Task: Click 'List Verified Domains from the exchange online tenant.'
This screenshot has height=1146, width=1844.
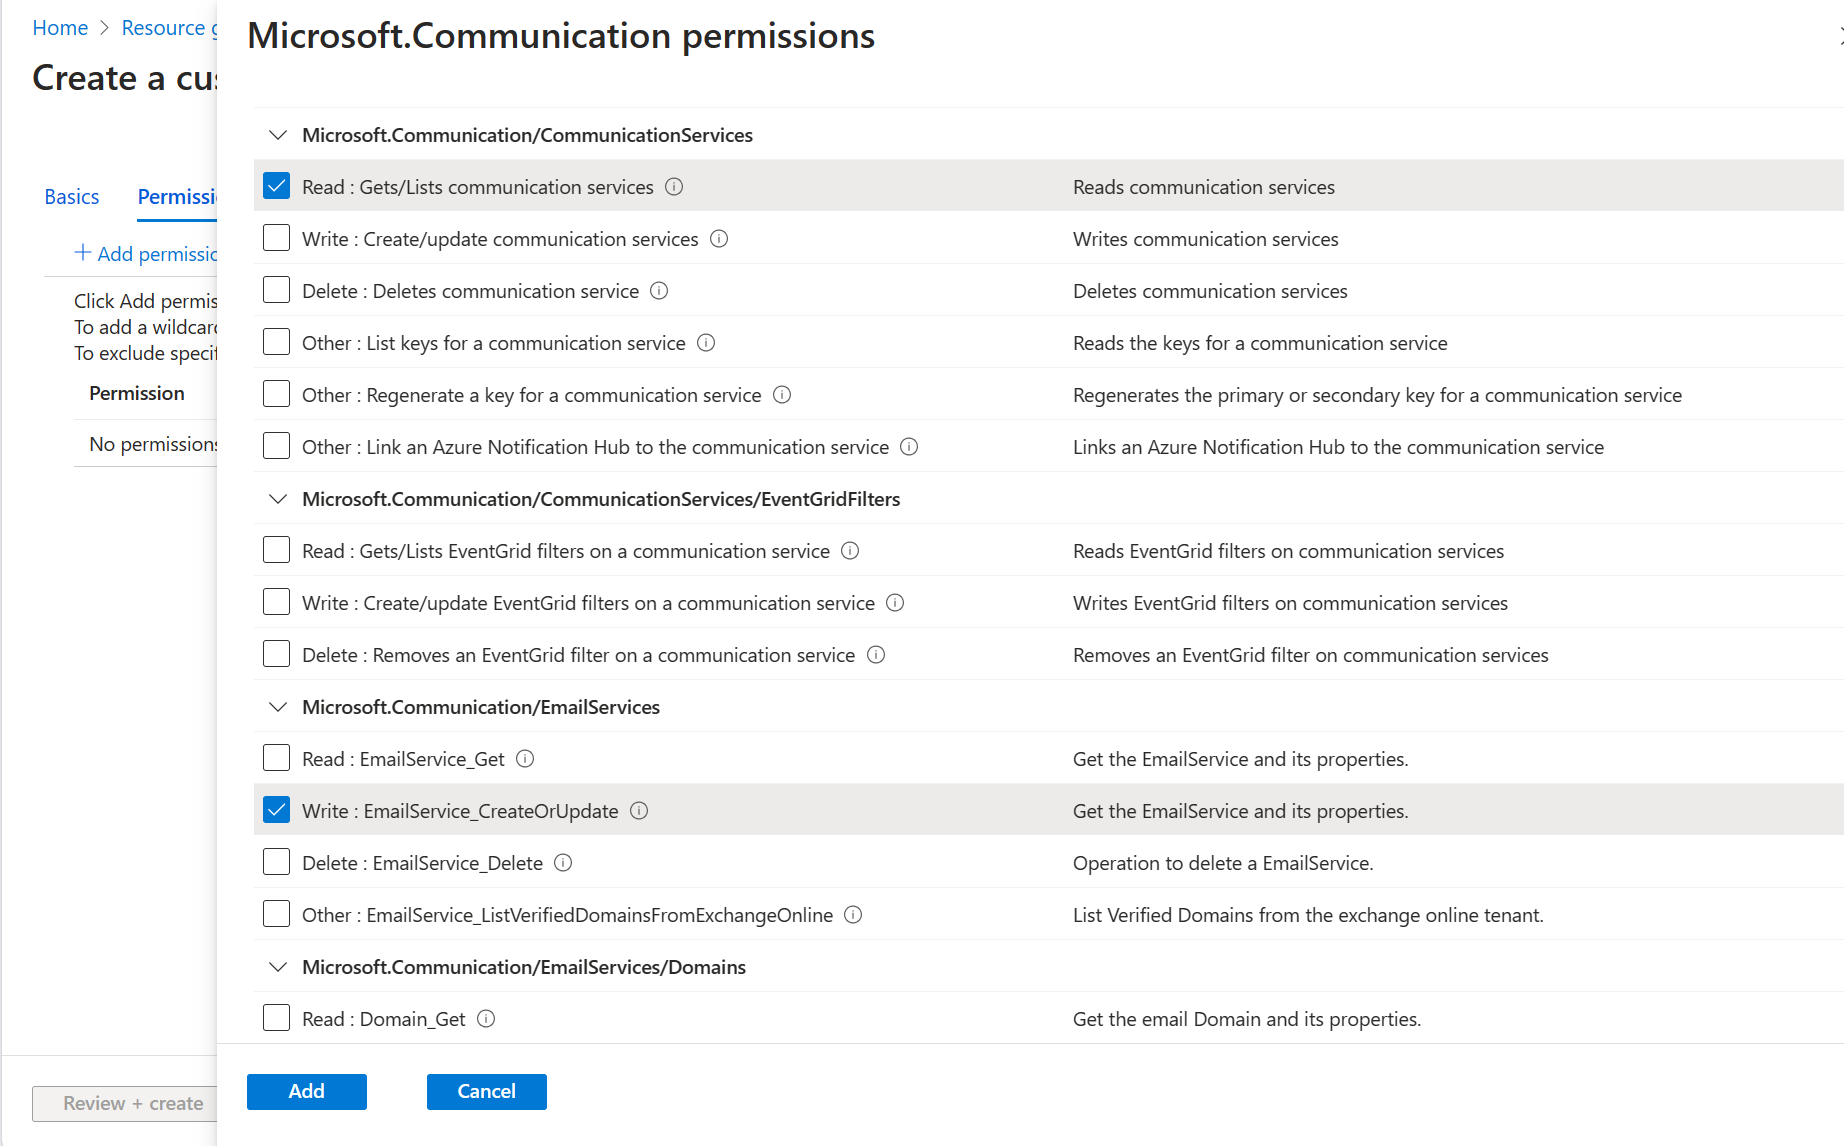Action: click(x=1308, y=915)
